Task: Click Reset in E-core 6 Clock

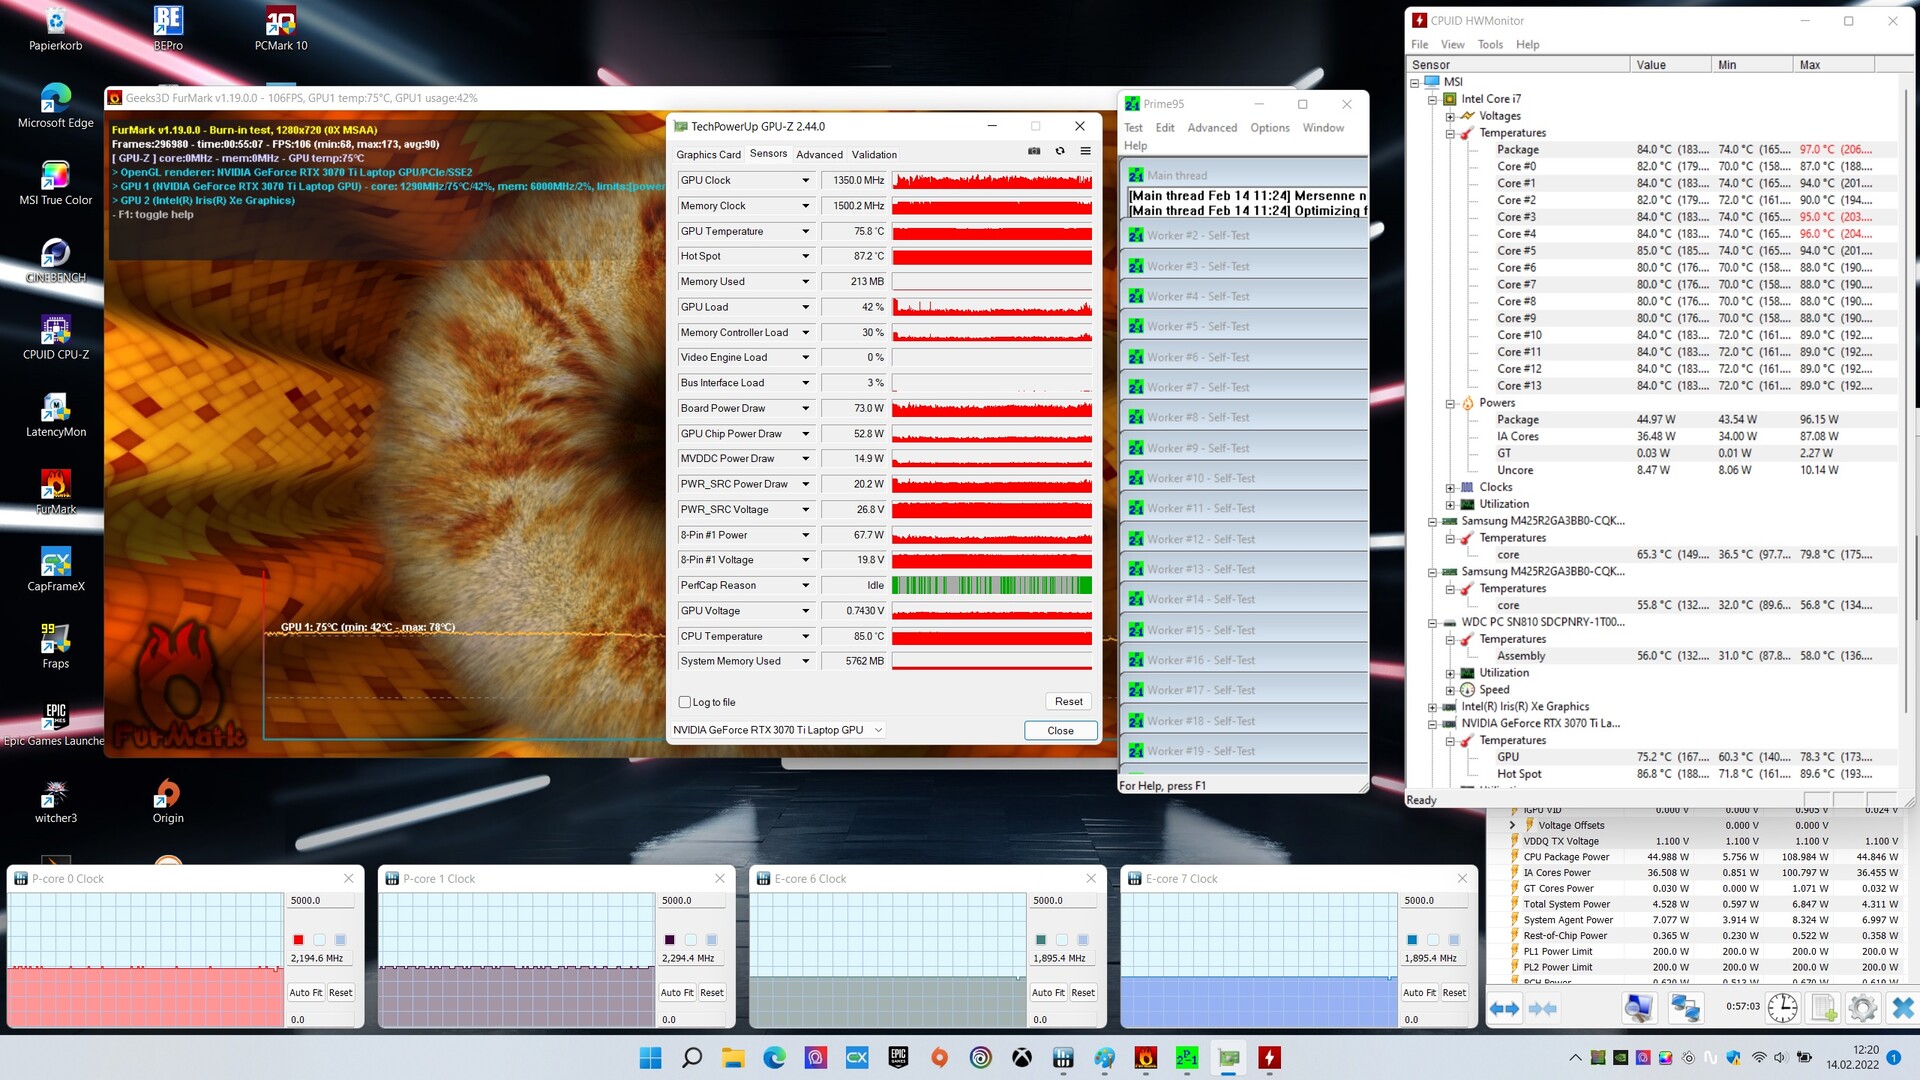Action: 1082,993
